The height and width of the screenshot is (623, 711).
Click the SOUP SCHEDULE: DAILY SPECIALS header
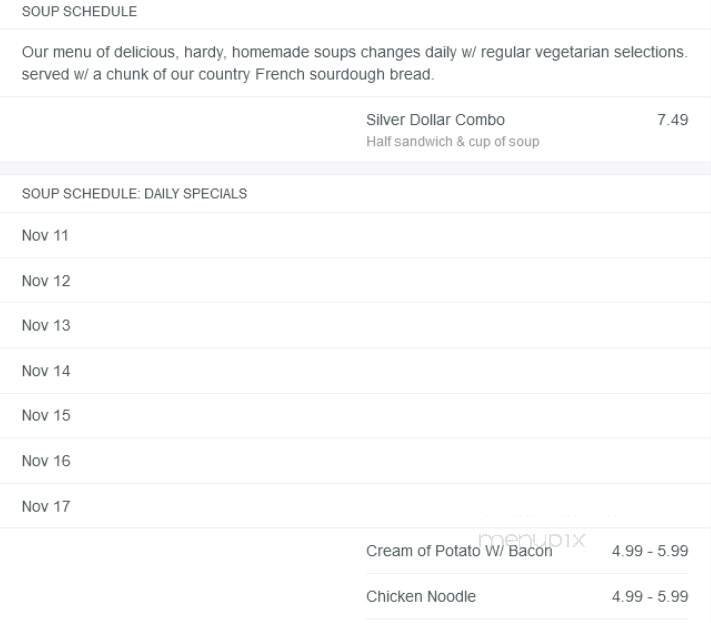(134, 194)
